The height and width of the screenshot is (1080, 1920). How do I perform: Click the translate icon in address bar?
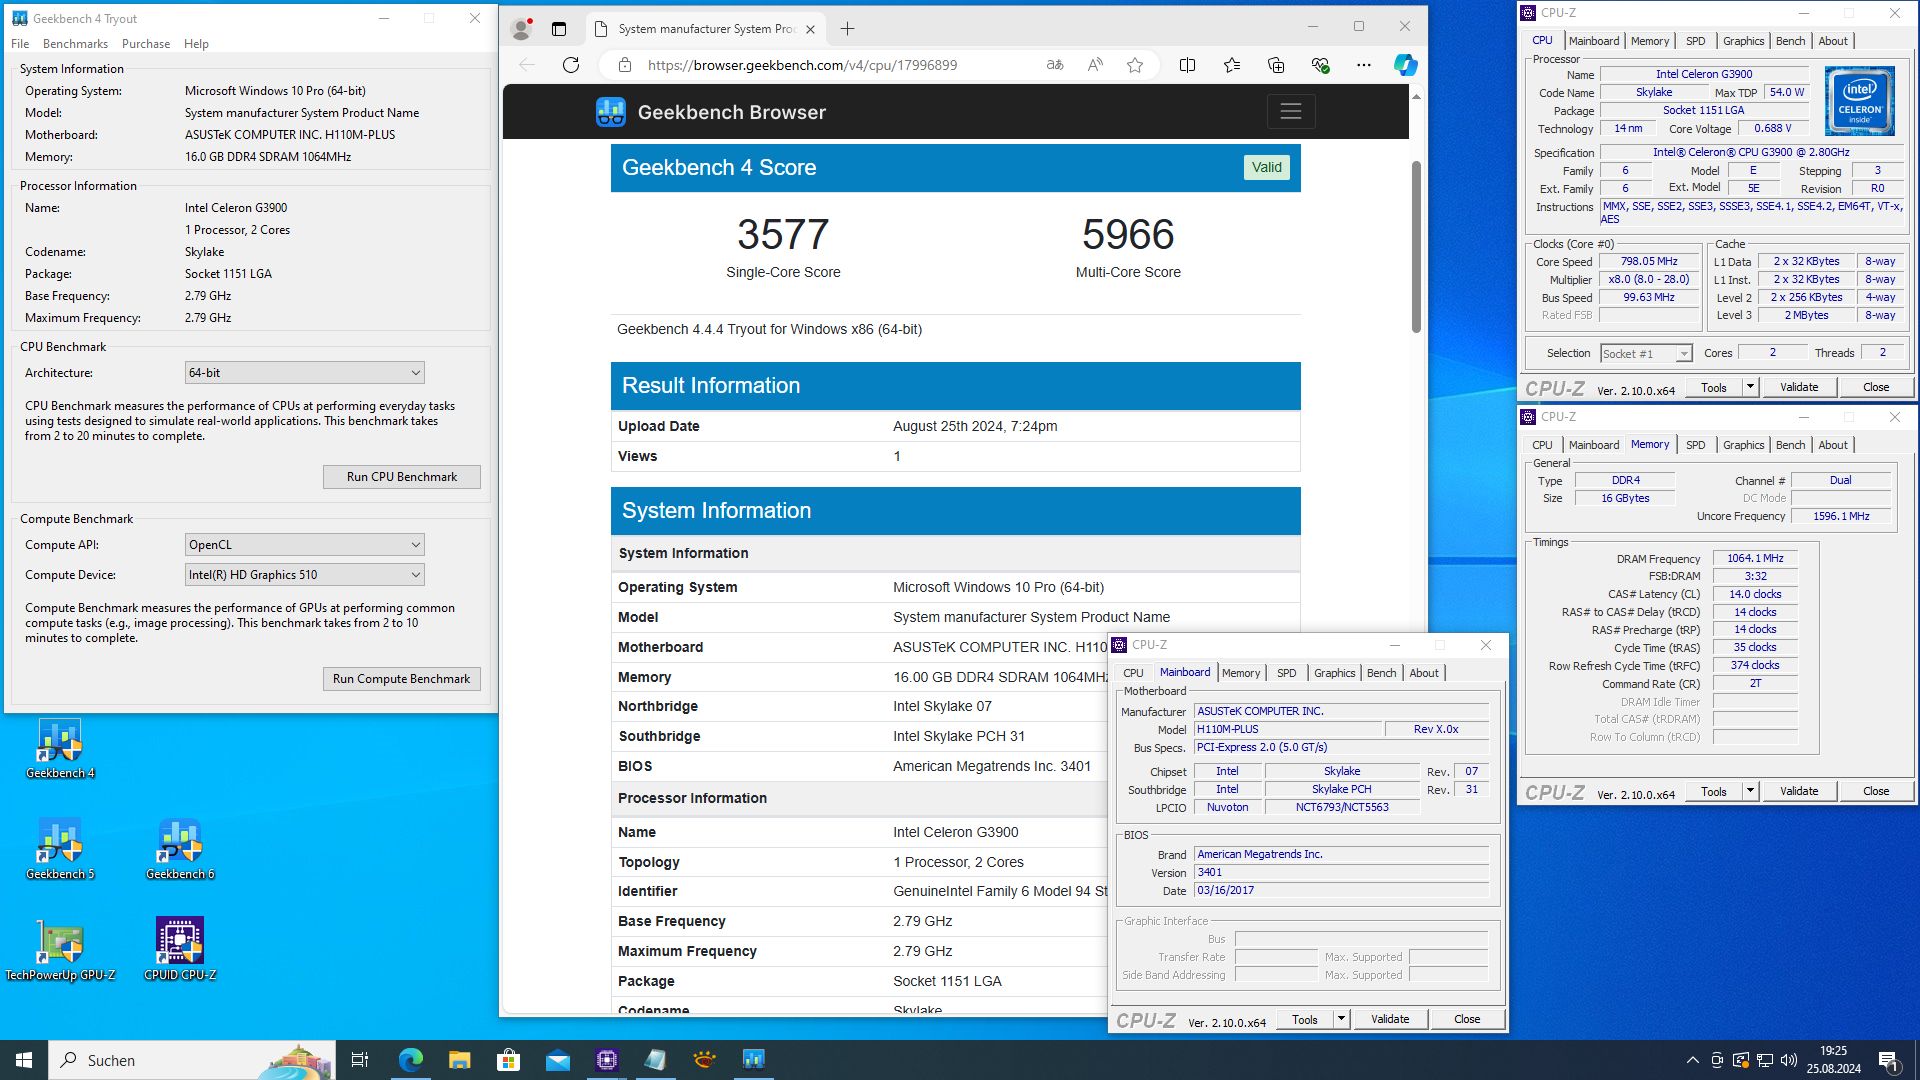(1055, 65)
